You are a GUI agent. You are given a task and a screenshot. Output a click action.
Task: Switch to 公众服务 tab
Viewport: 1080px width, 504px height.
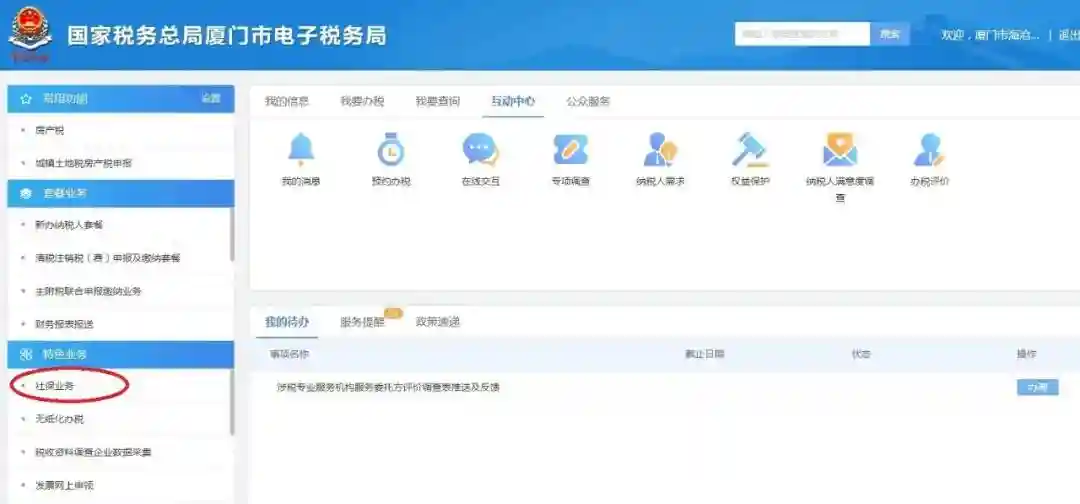(x=588, y=101)
